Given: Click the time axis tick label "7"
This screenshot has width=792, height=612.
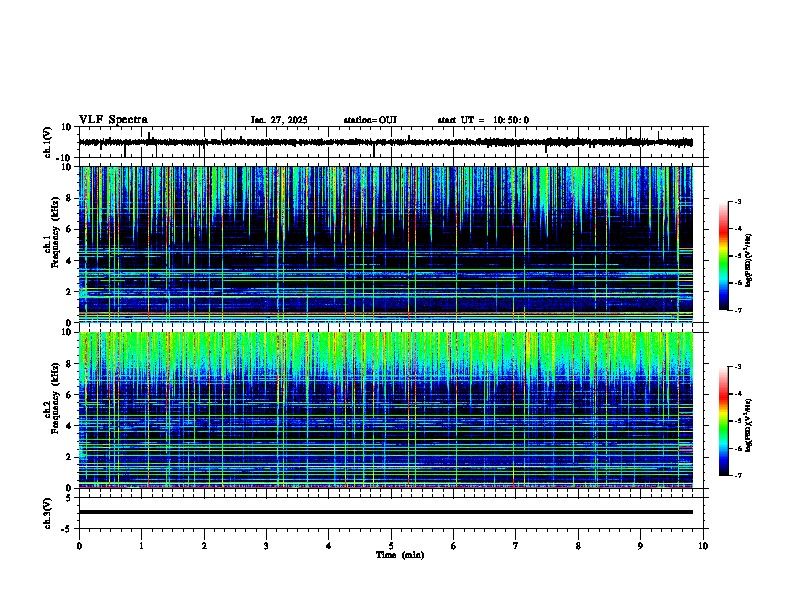Looking at the screenshot, I should coord(516,546).
